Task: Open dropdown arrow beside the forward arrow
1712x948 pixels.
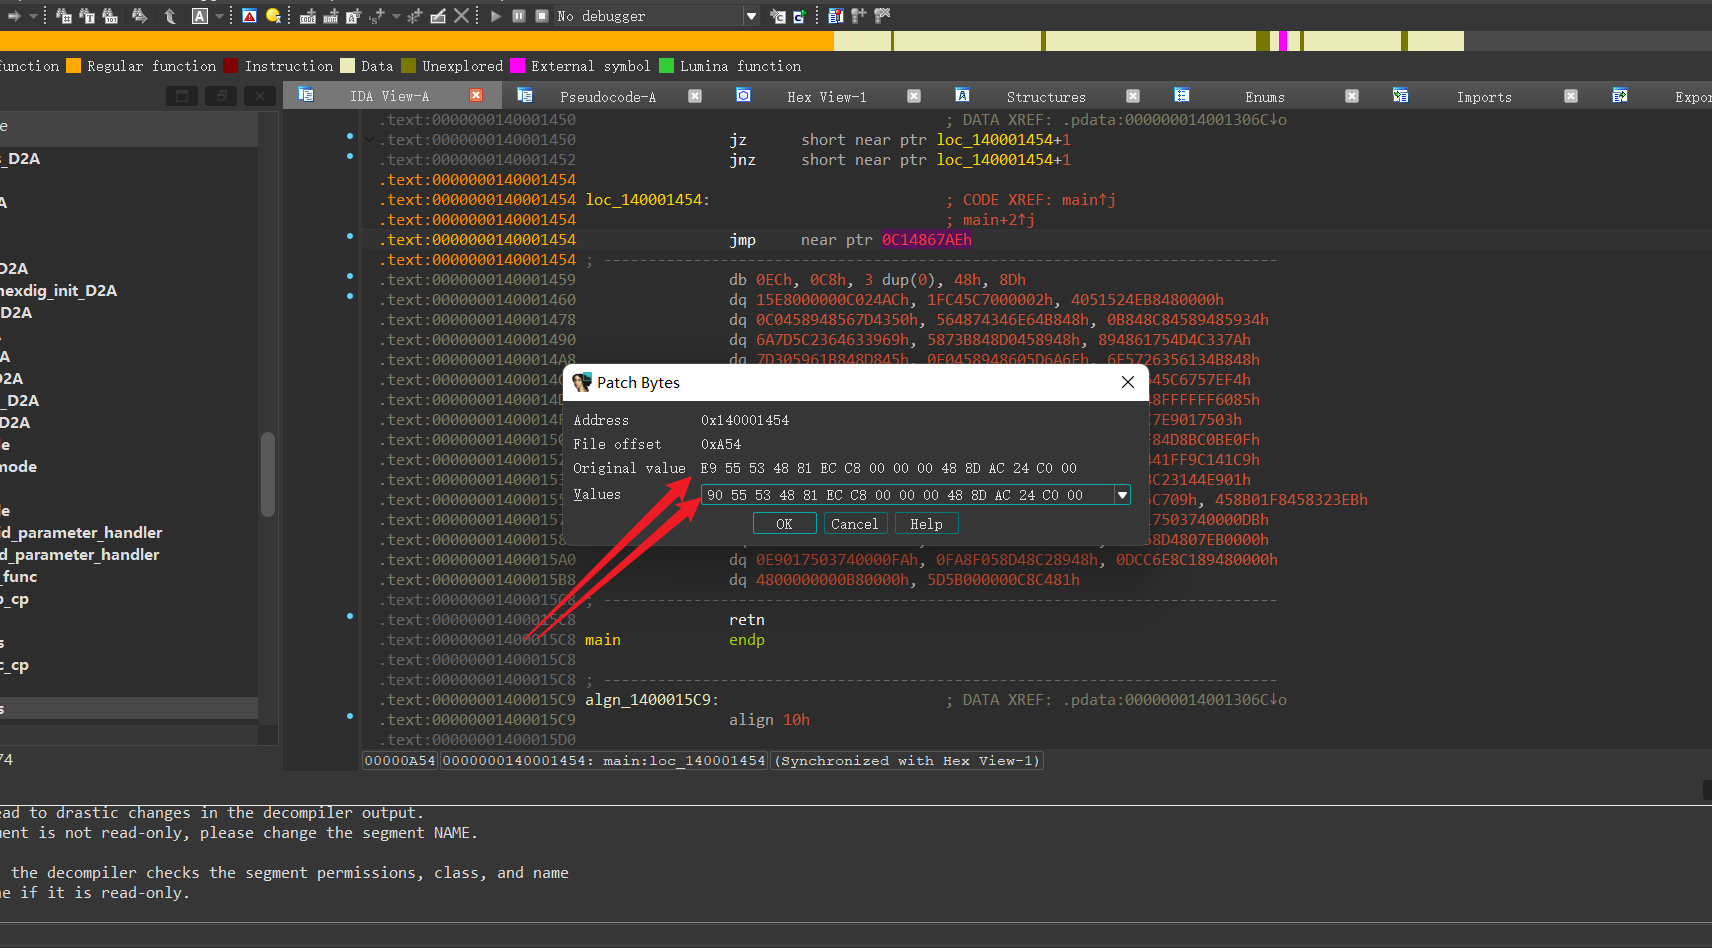Action: 33,16
